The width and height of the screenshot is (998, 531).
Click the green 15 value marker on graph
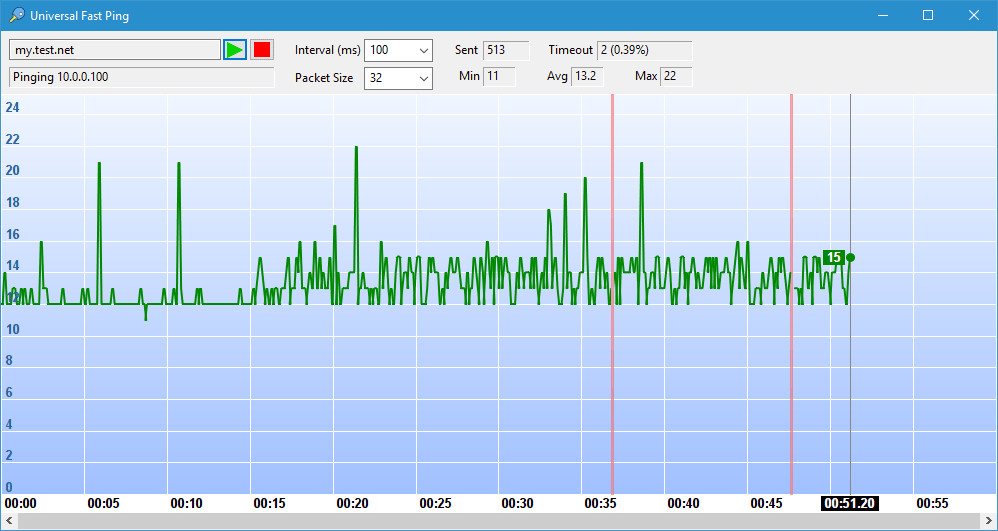tap(833, 257)
